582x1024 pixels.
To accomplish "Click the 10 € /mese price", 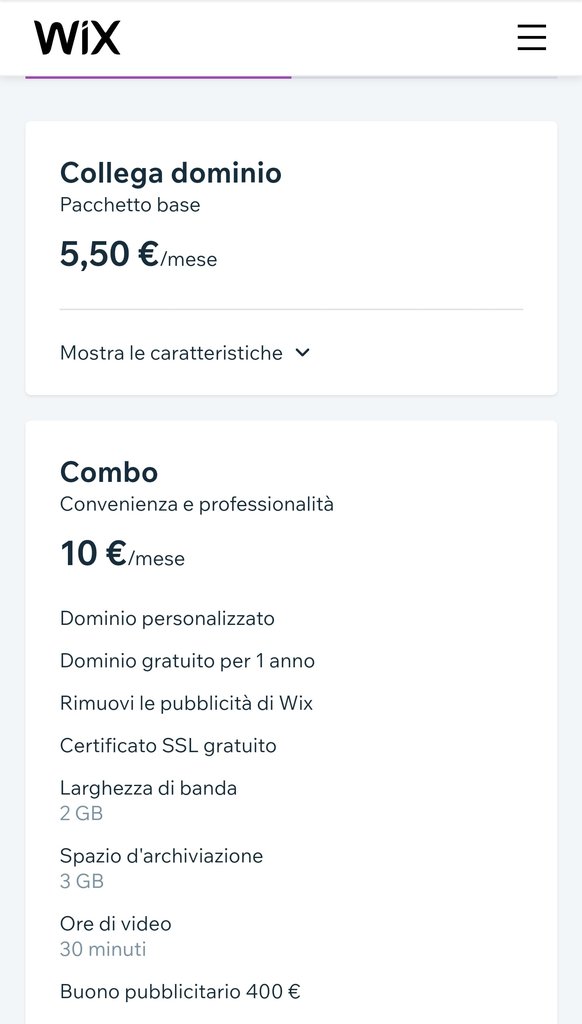I will click(122, 554).
